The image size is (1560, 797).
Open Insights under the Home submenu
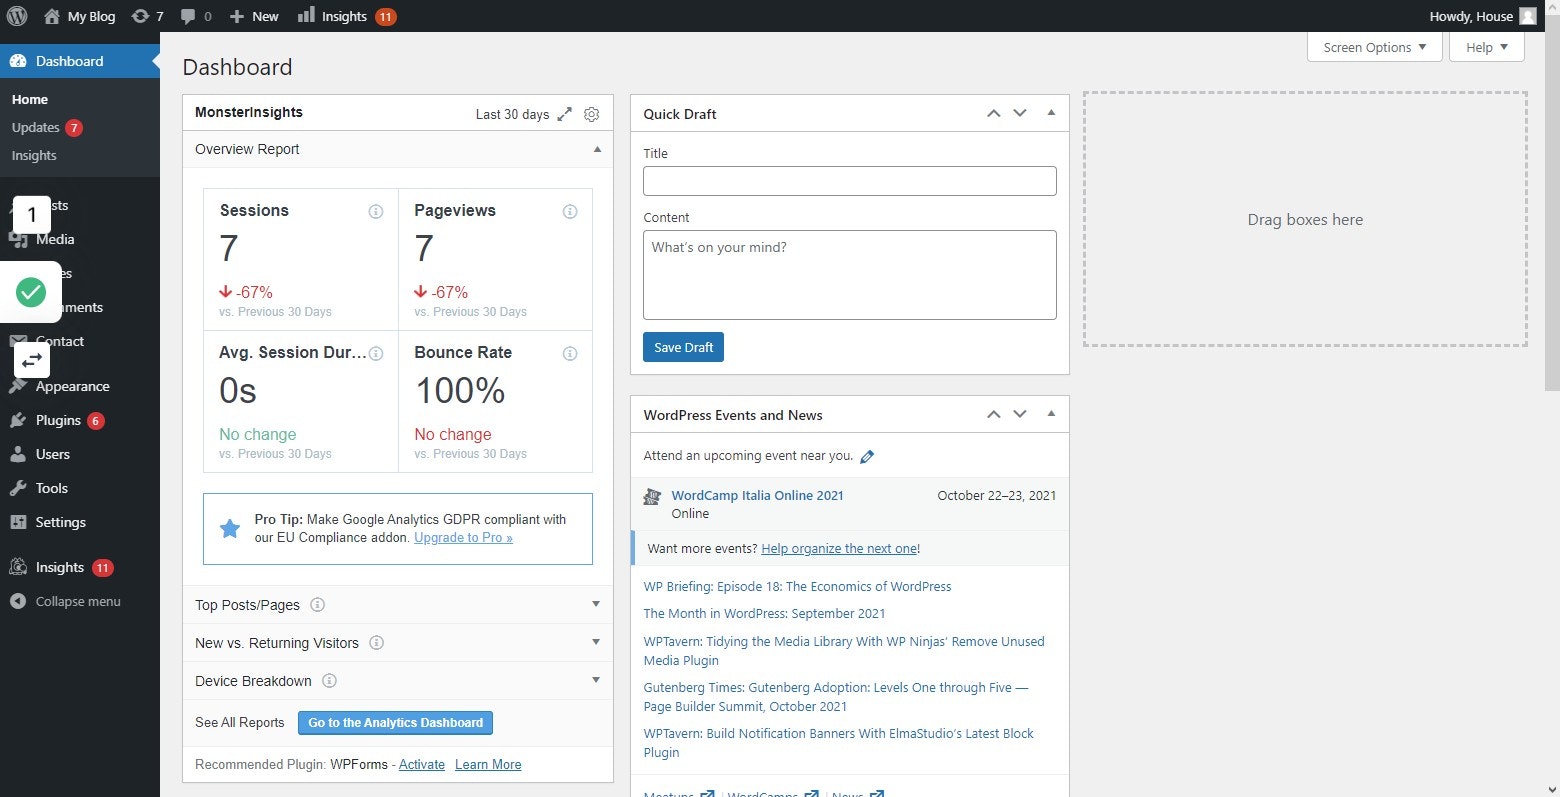tap(34, 155)
